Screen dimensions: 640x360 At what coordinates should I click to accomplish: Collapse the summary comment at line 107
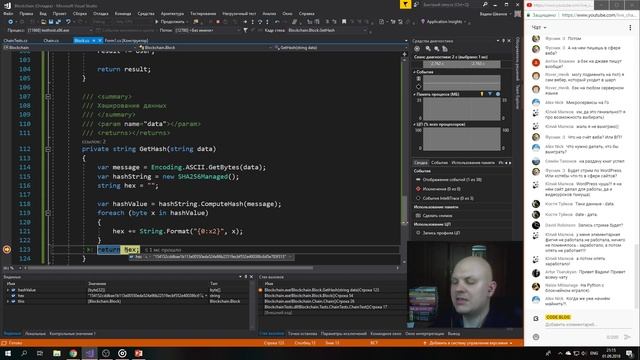[48, 97]
